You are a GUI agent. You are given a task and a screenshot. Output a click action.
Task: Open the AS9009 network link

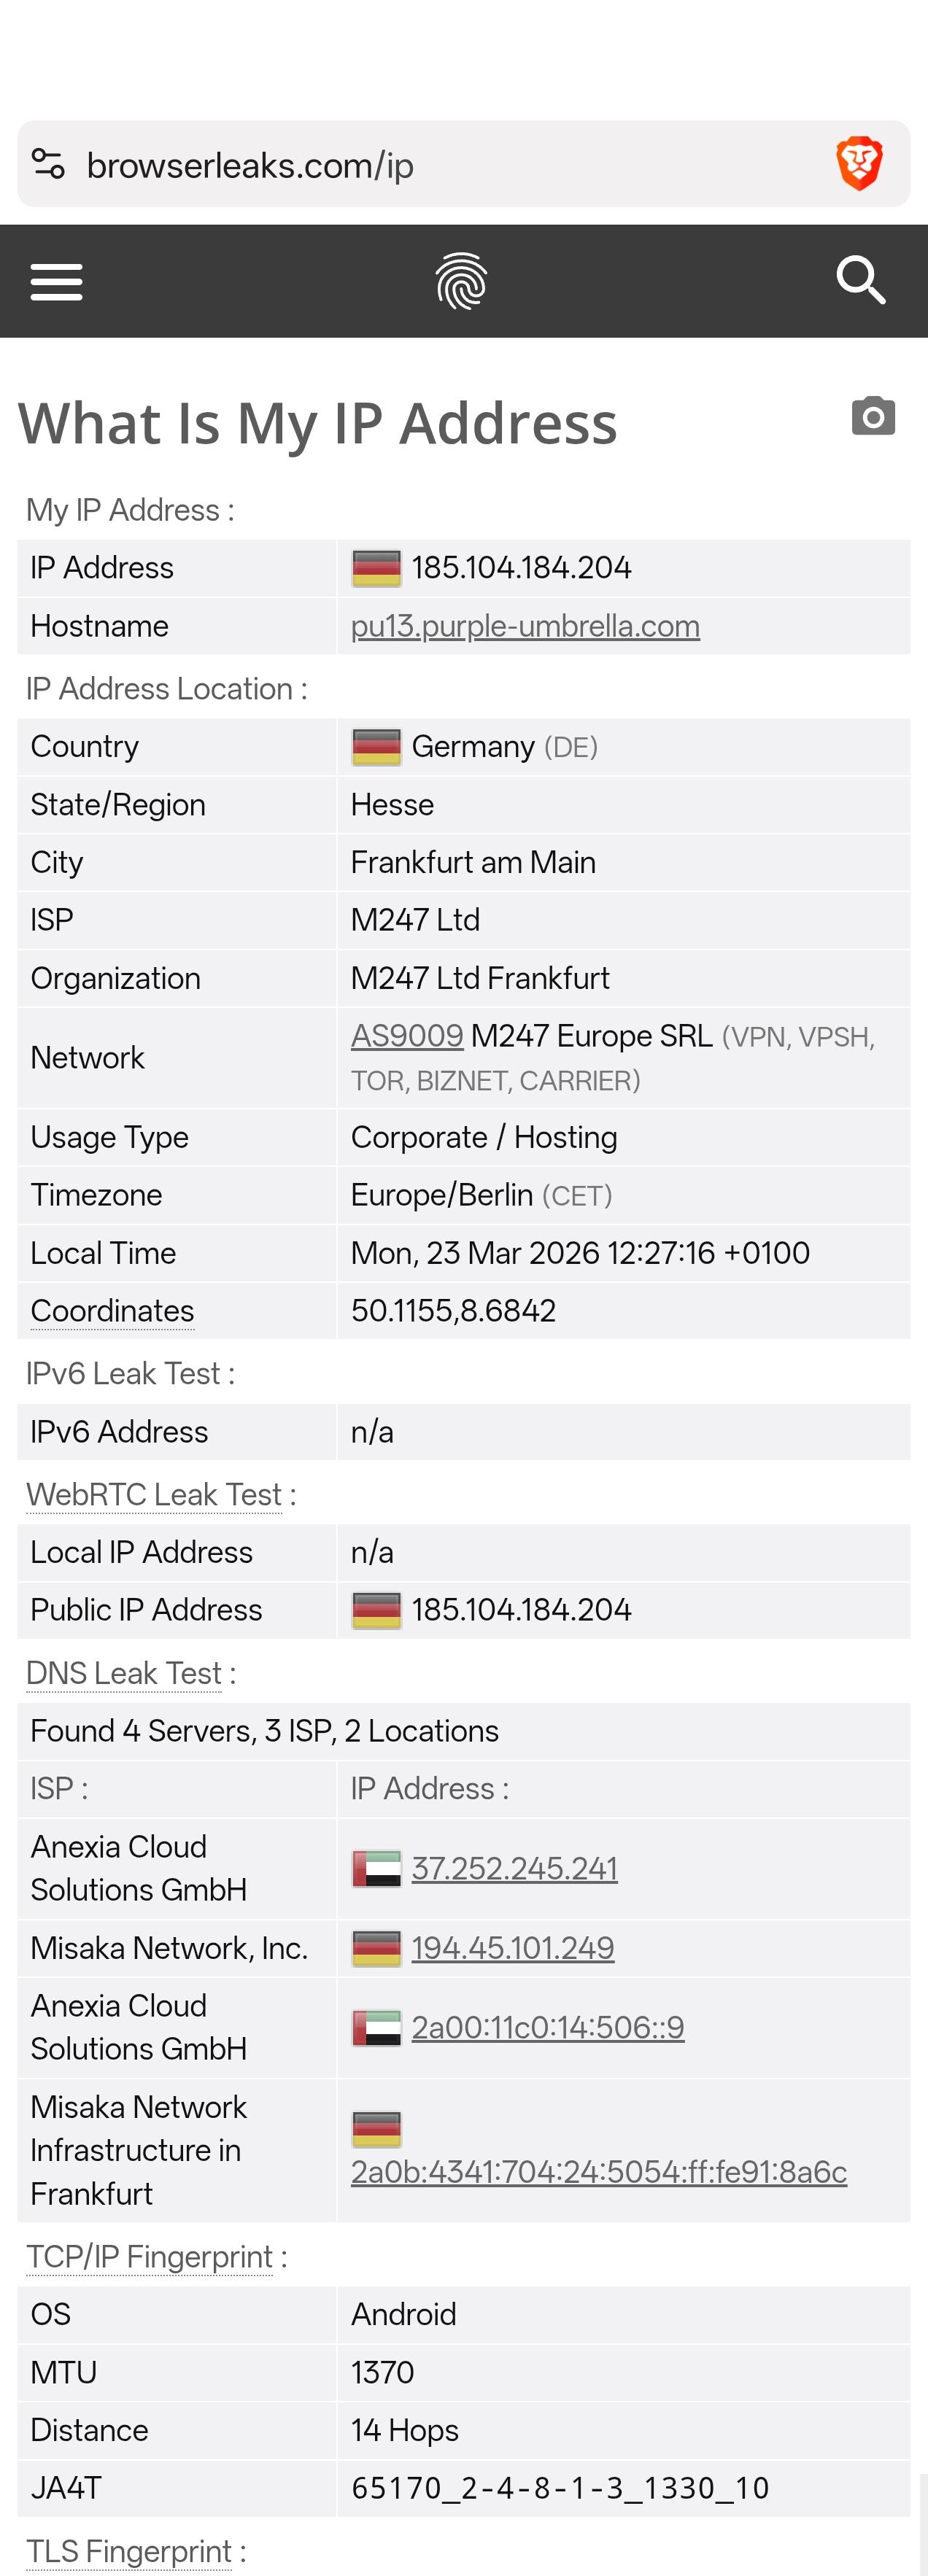tap(407, 1036)
